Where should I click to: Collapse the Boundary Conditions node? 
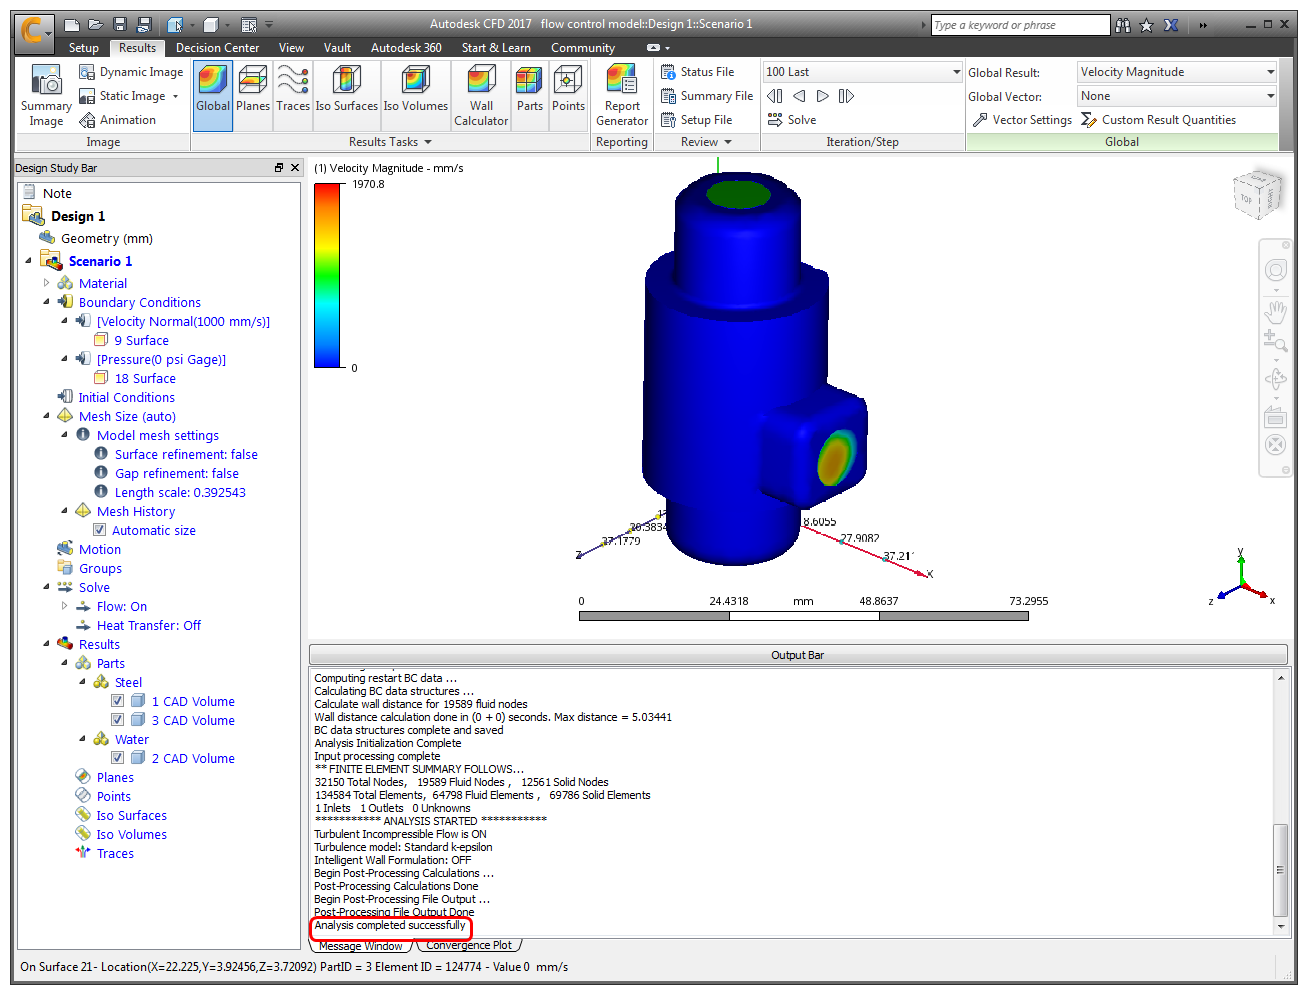(x=46, y=302)
